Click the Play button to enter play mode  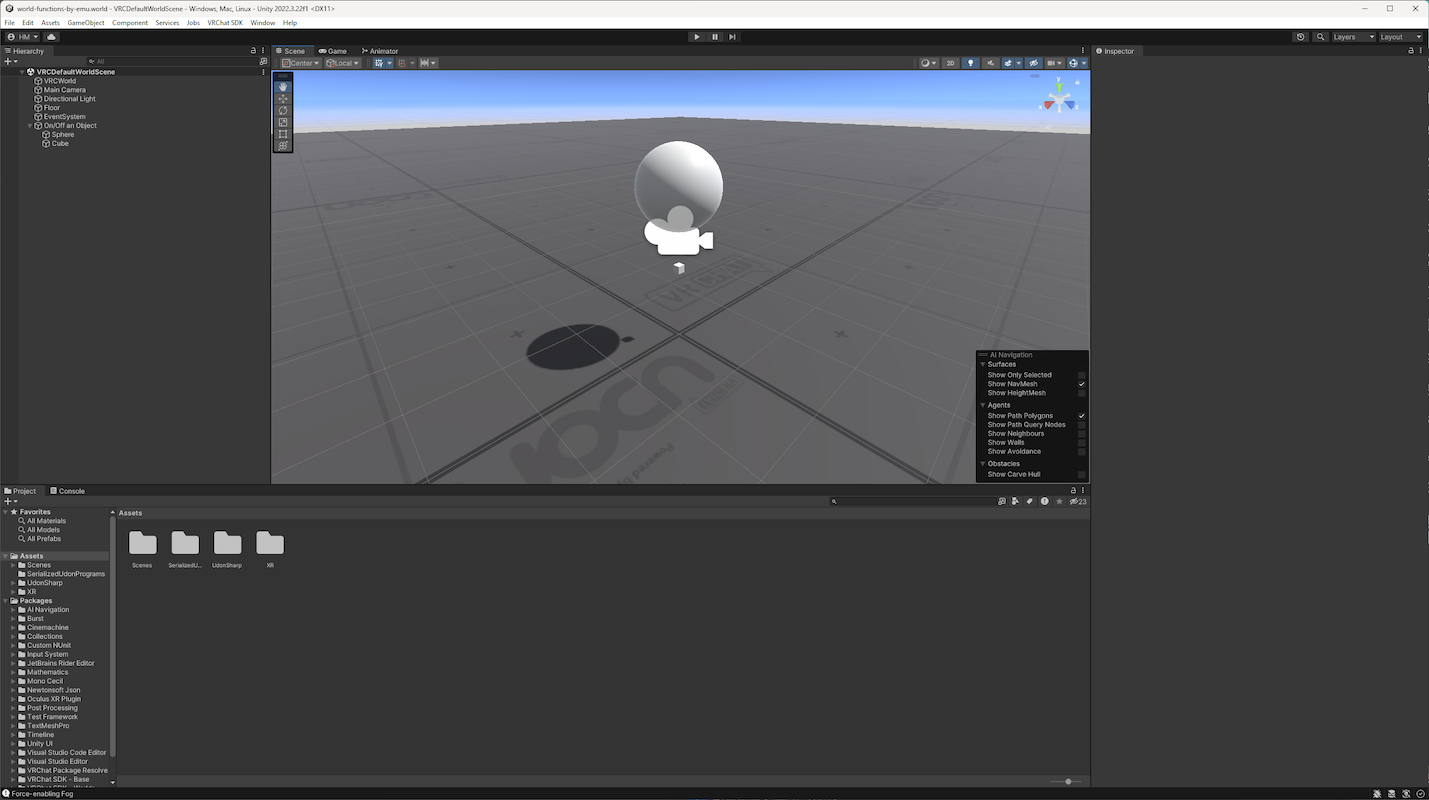click(x=697, y=37)
